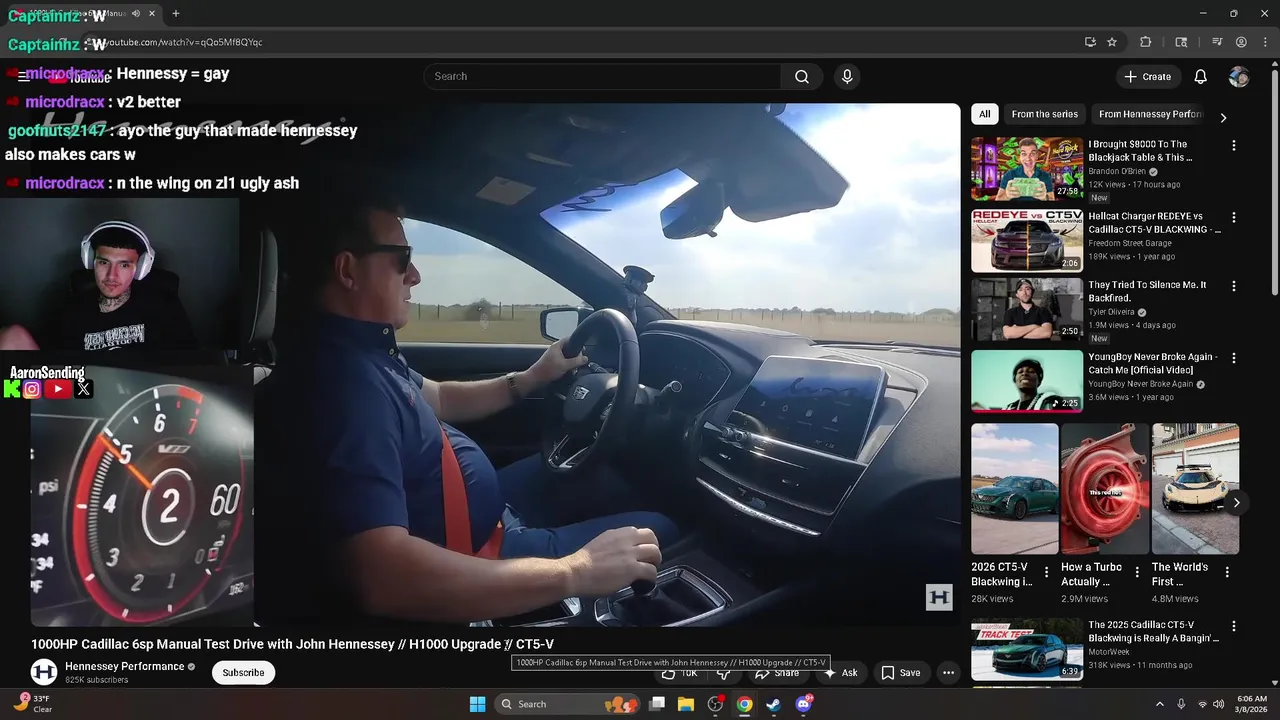Open the Chrome media controls icon

pyautogui.click(x=1217, y=42)
